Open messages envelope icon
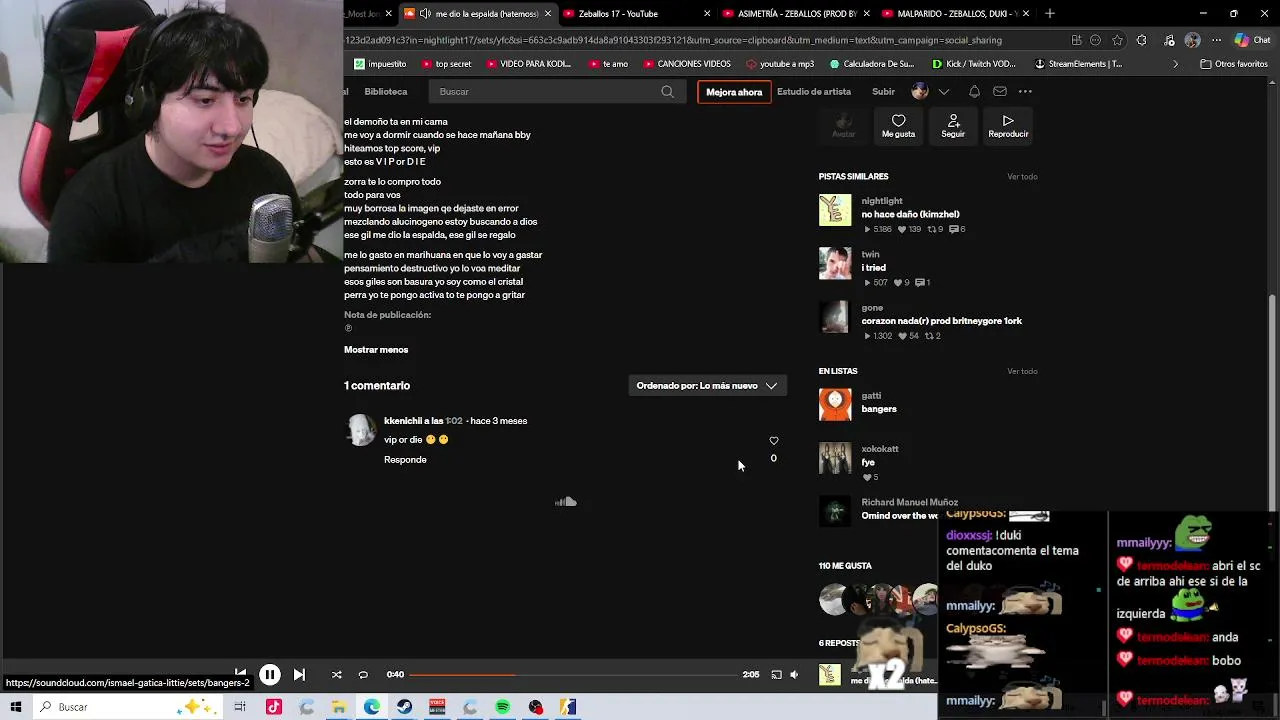This screenshot has height=720, width=1280. click(1000, 92)
